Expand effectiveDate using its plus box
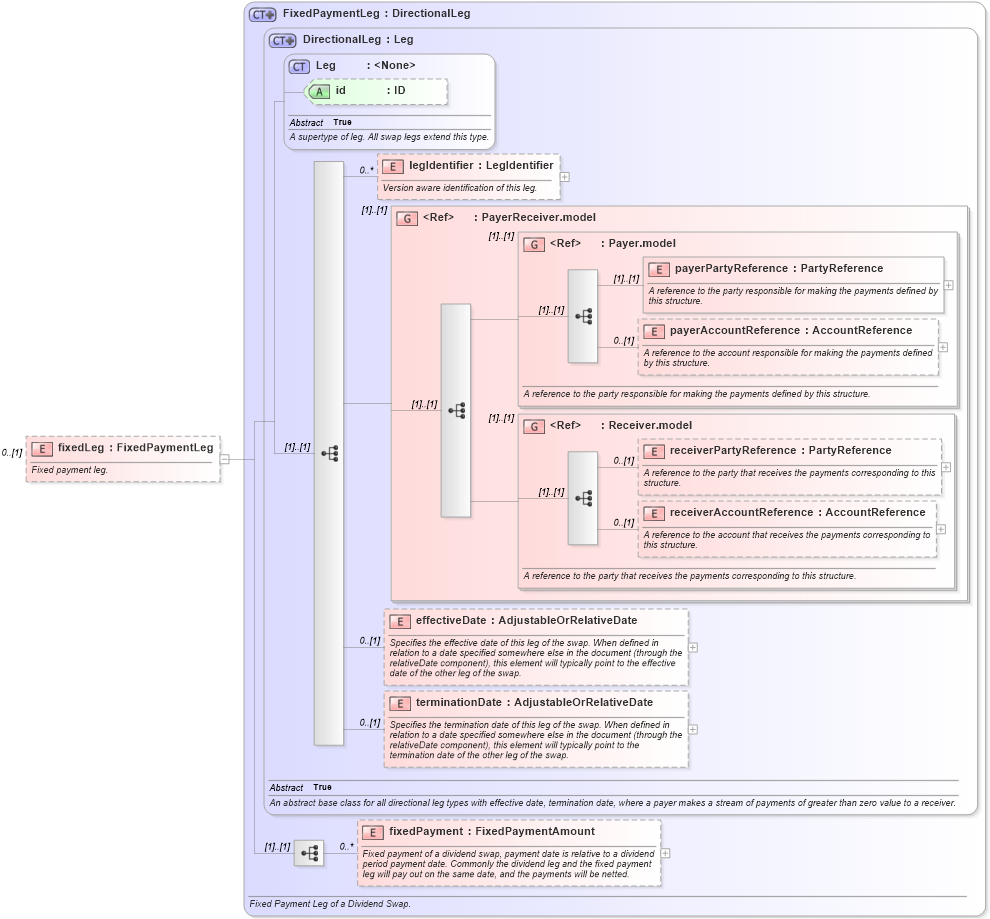 point(693,648)
